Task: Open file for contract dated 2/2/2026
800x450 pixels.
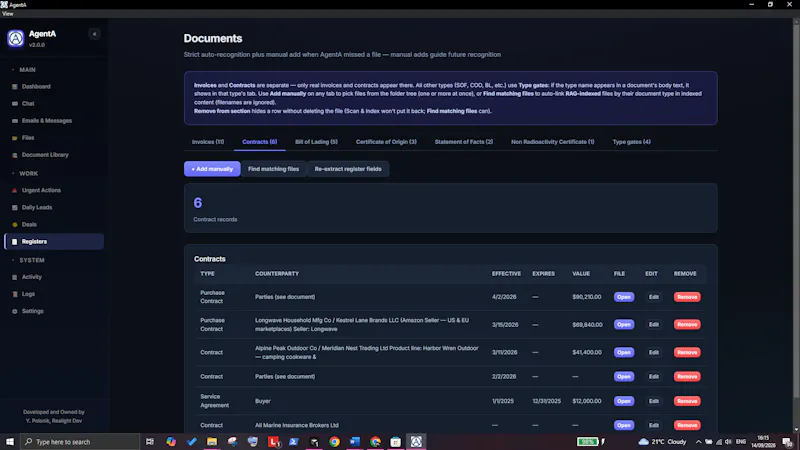Action: click(623, 377)
